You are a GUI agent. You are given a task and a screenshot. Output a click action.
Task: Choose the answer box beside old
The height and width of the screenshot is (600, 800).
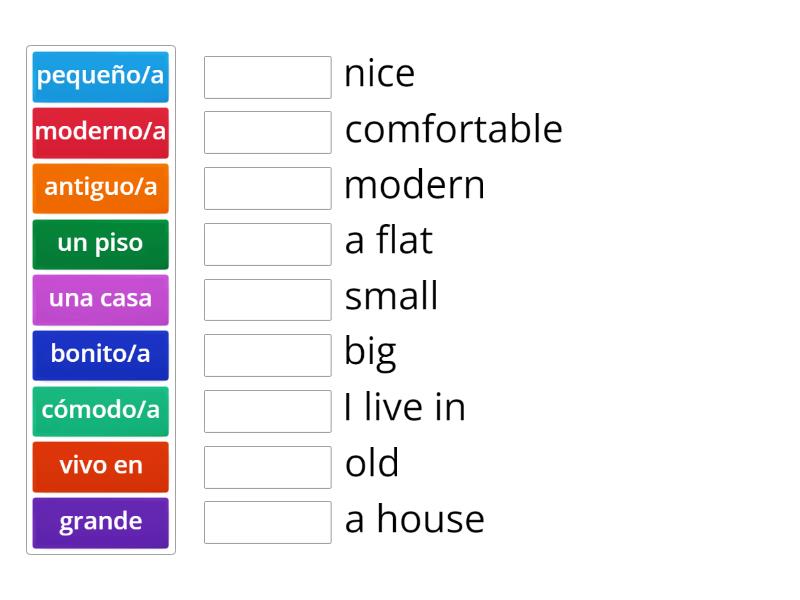coord(267,466)
